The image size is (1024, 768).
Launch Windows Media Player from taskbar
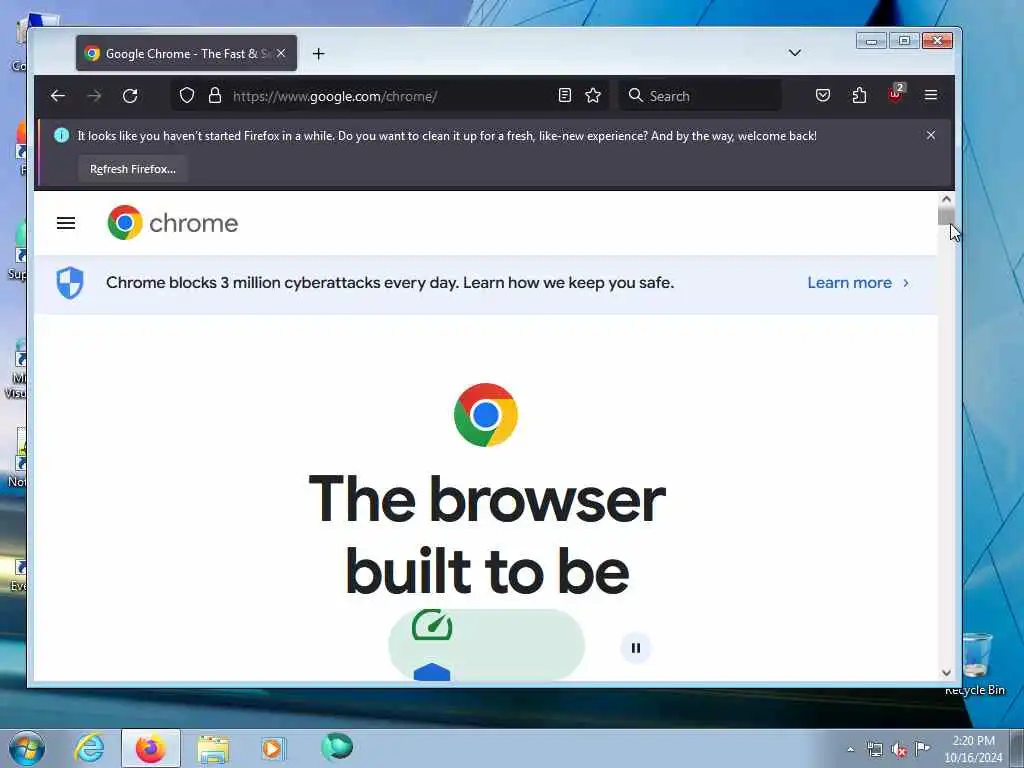pyautogui.click(x=273, y=748)
